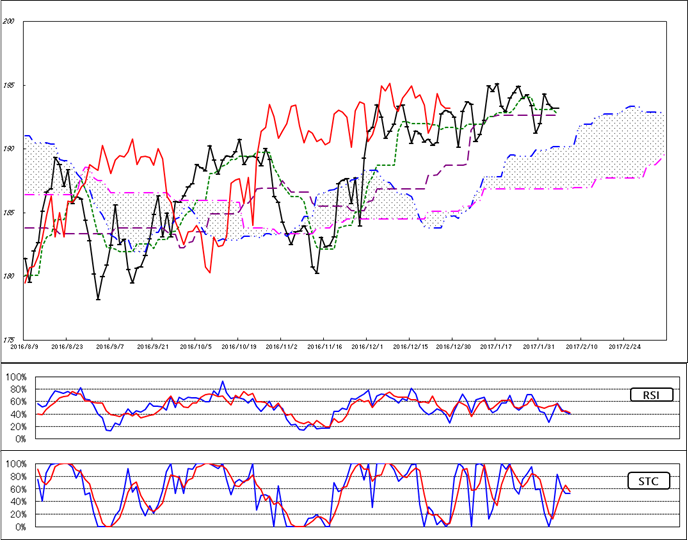Click the 0% label on STC panel

[x=20, y=526]
